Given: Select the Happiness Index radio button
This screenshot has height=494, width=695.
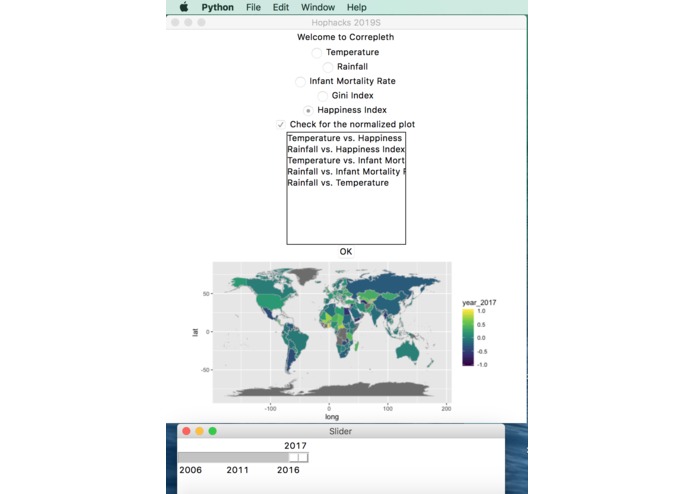Looking at the screenshot, I should (308, 110).
